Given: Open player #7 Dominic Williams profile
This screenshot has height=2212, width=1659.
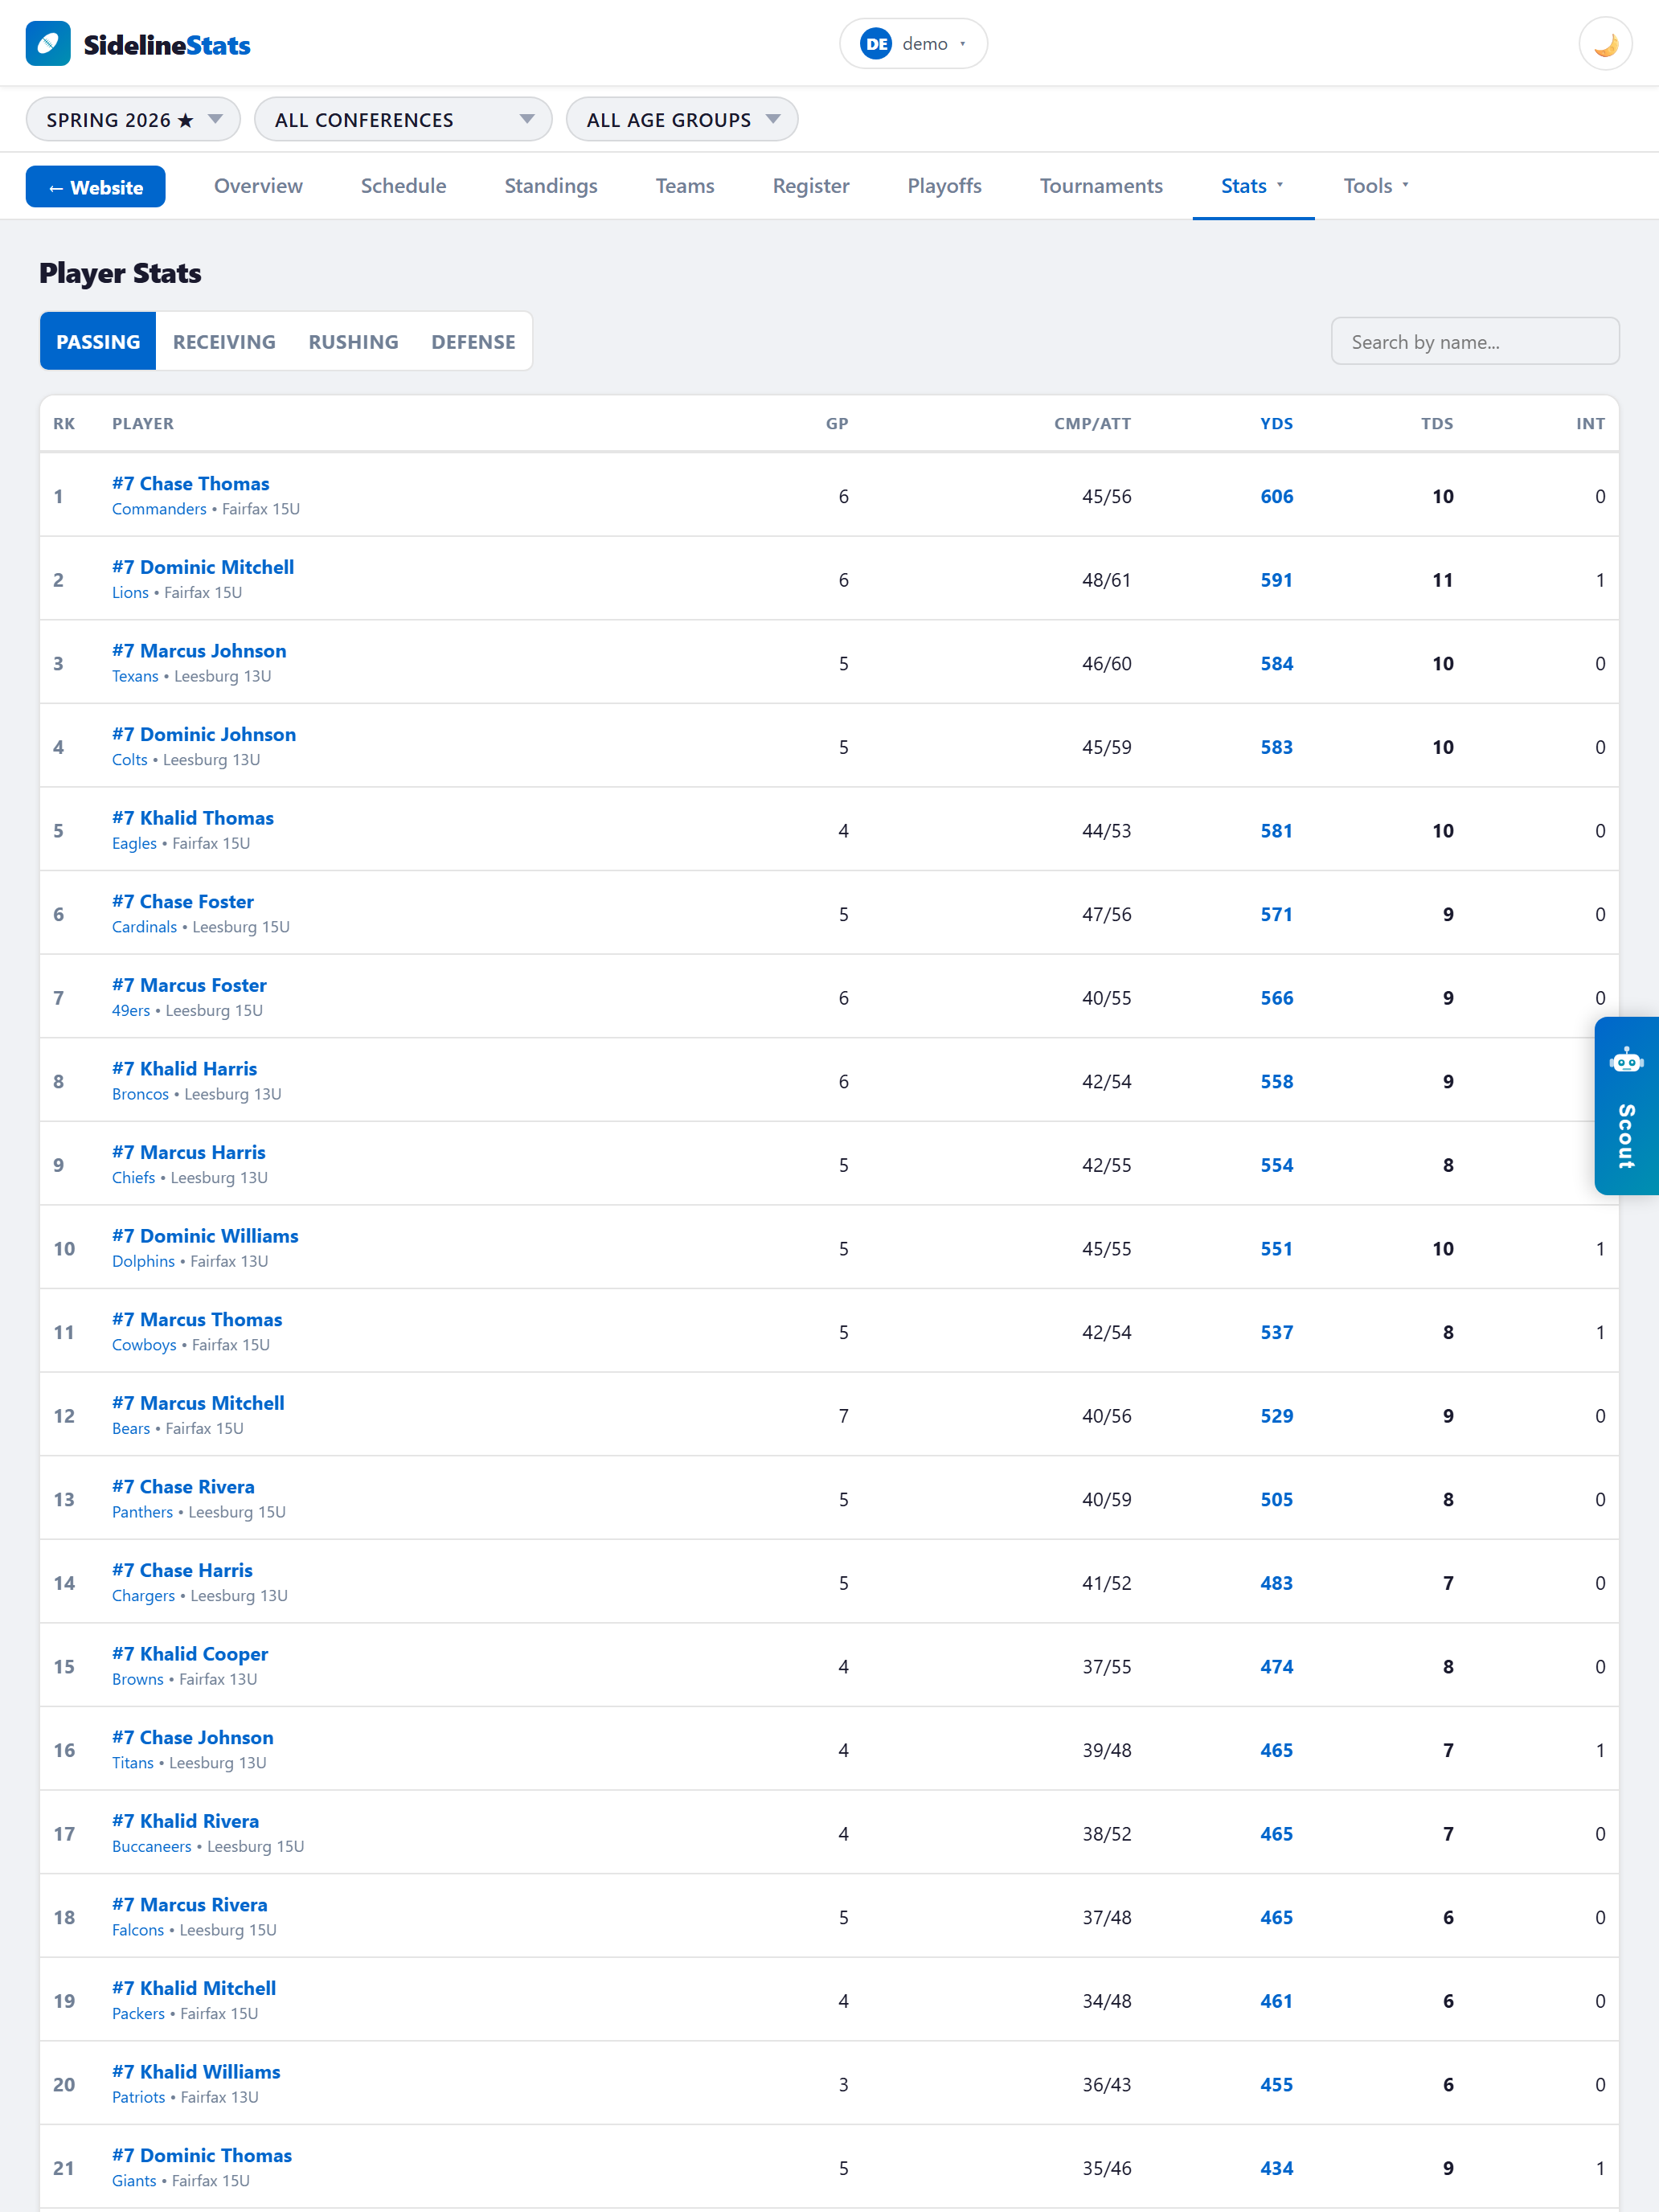Looking at the screenshot, I should (x=205, y=1236).
